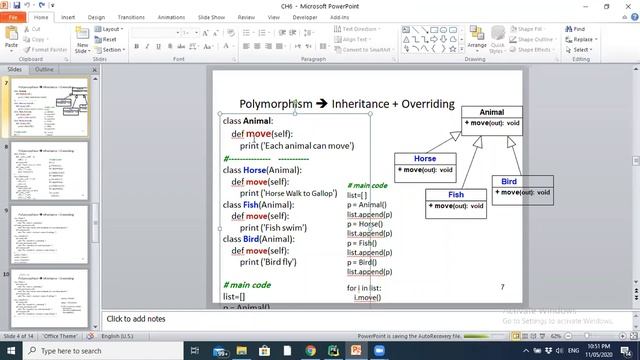Toggle strikethrough formatting

(181, 47)
